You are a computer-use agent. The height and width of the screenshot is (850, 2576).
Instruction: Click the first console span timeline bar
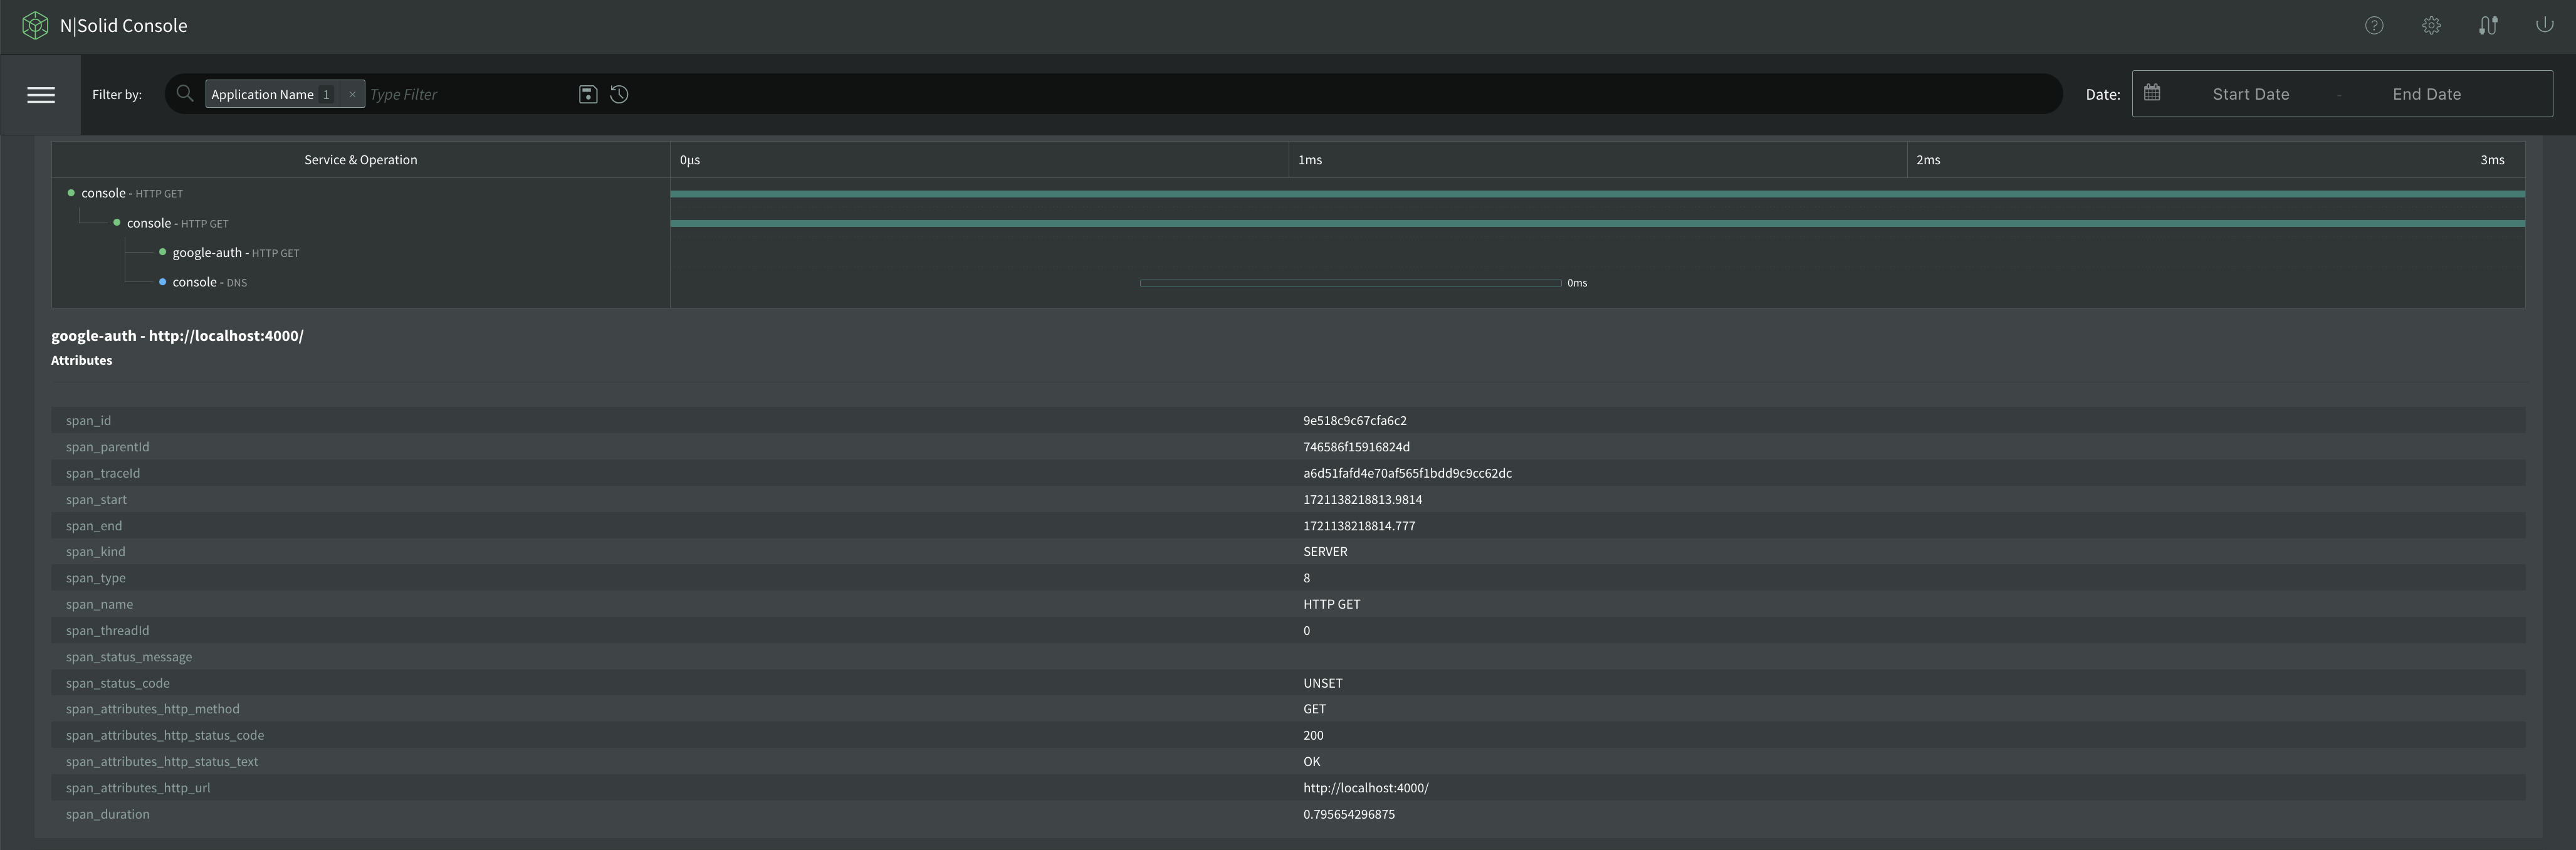tap(1597, 194)
